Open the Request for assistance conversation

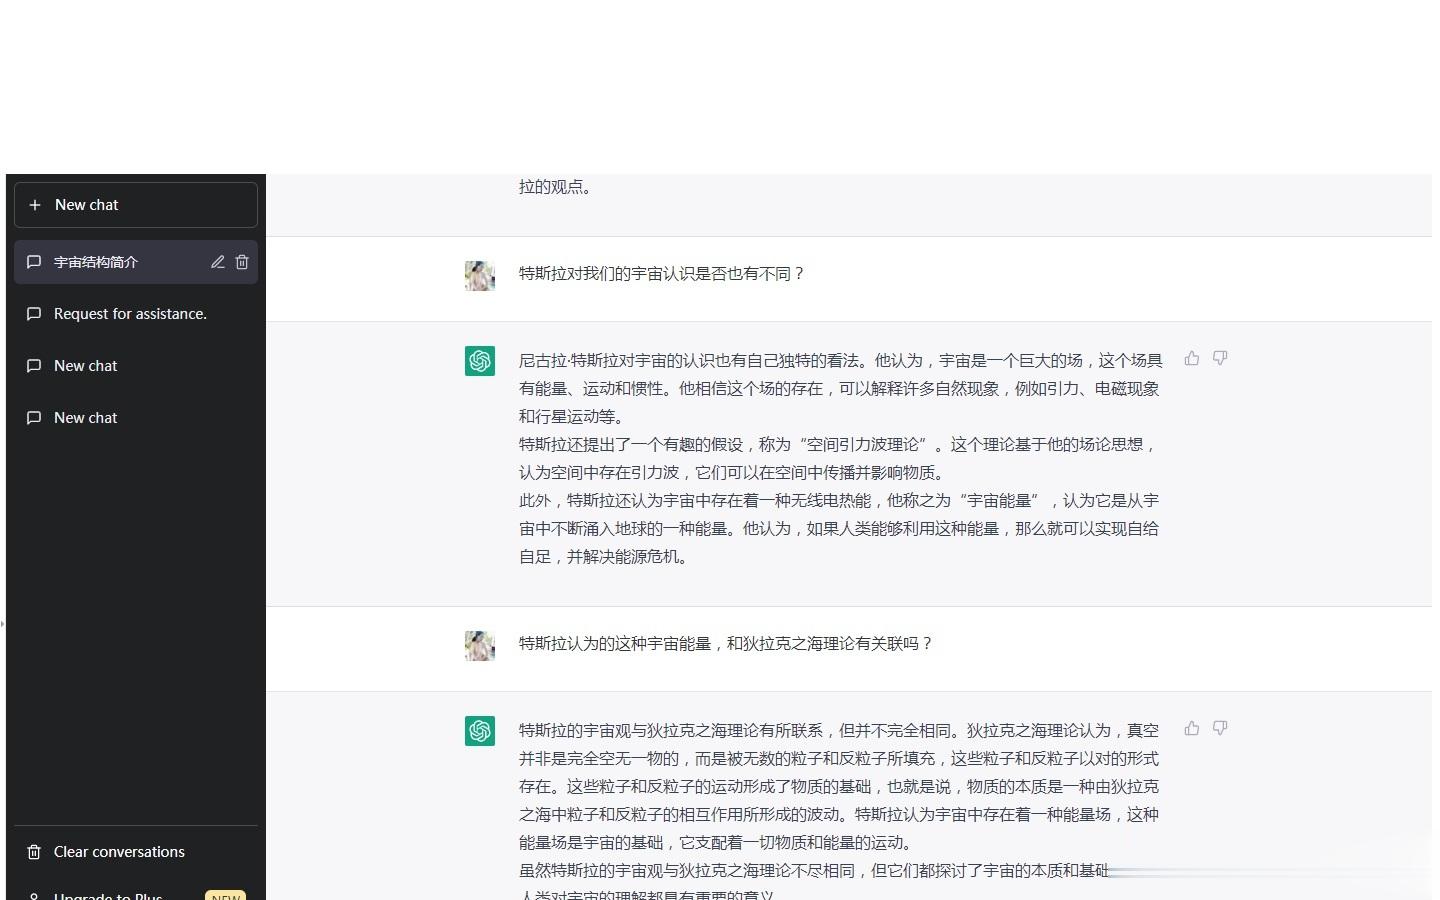click(136, 314)
